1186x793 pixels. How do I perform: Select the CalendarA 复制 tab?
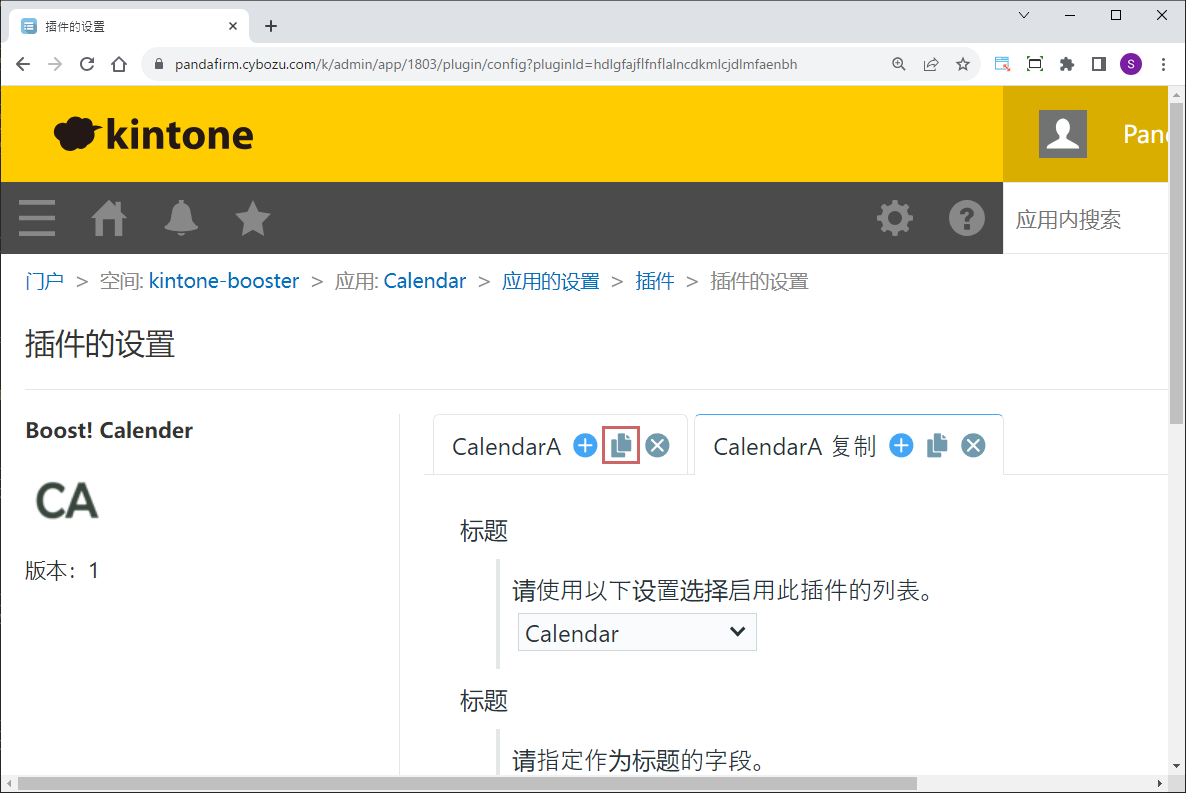tap(794, 447)
